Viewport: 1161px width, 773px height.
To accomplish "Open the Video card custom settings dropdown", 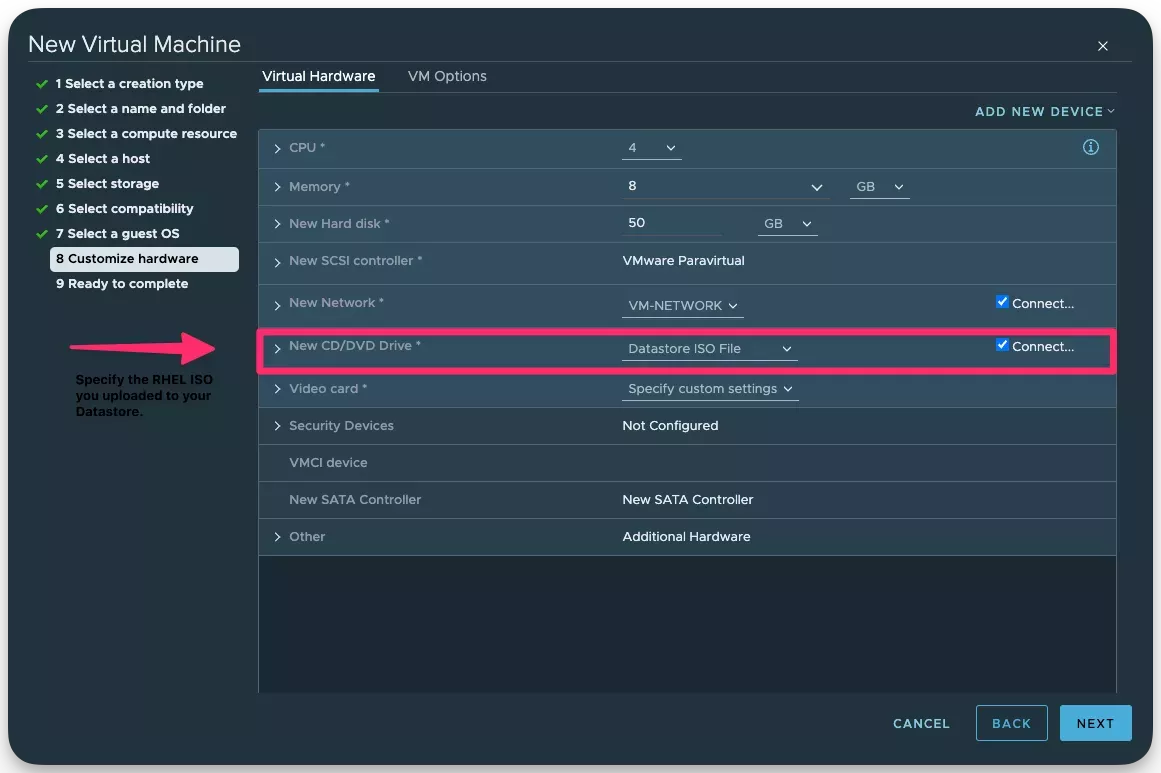I will pyautogui.click(x=709, y=388).
